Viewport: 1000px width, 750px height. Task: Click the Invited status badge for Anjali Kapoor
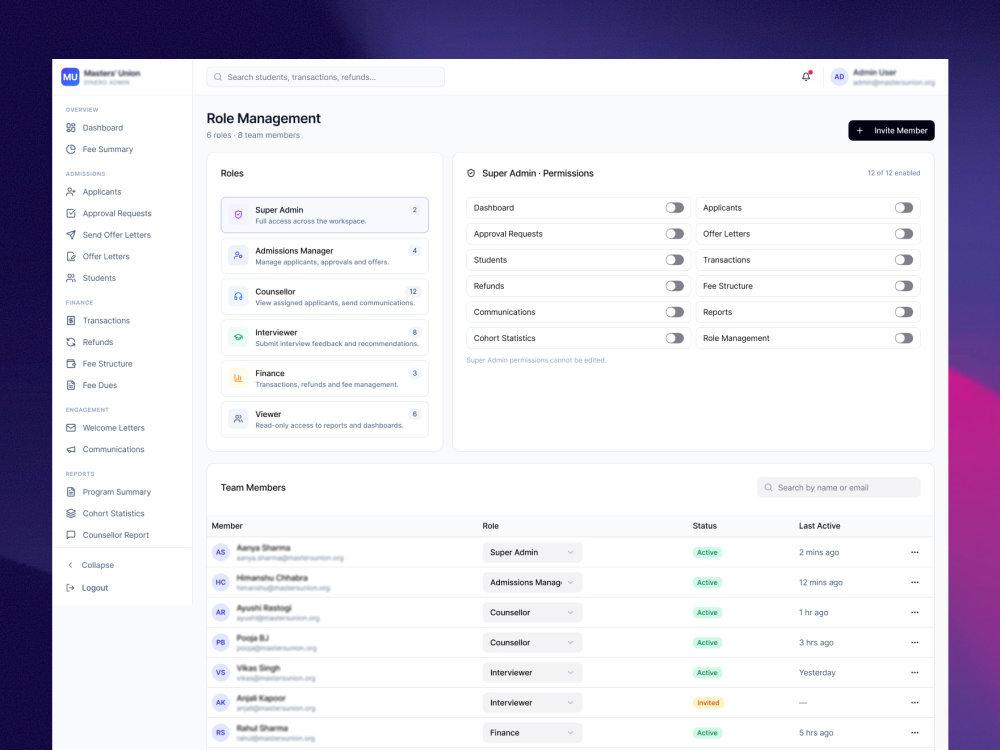point(708,702)
